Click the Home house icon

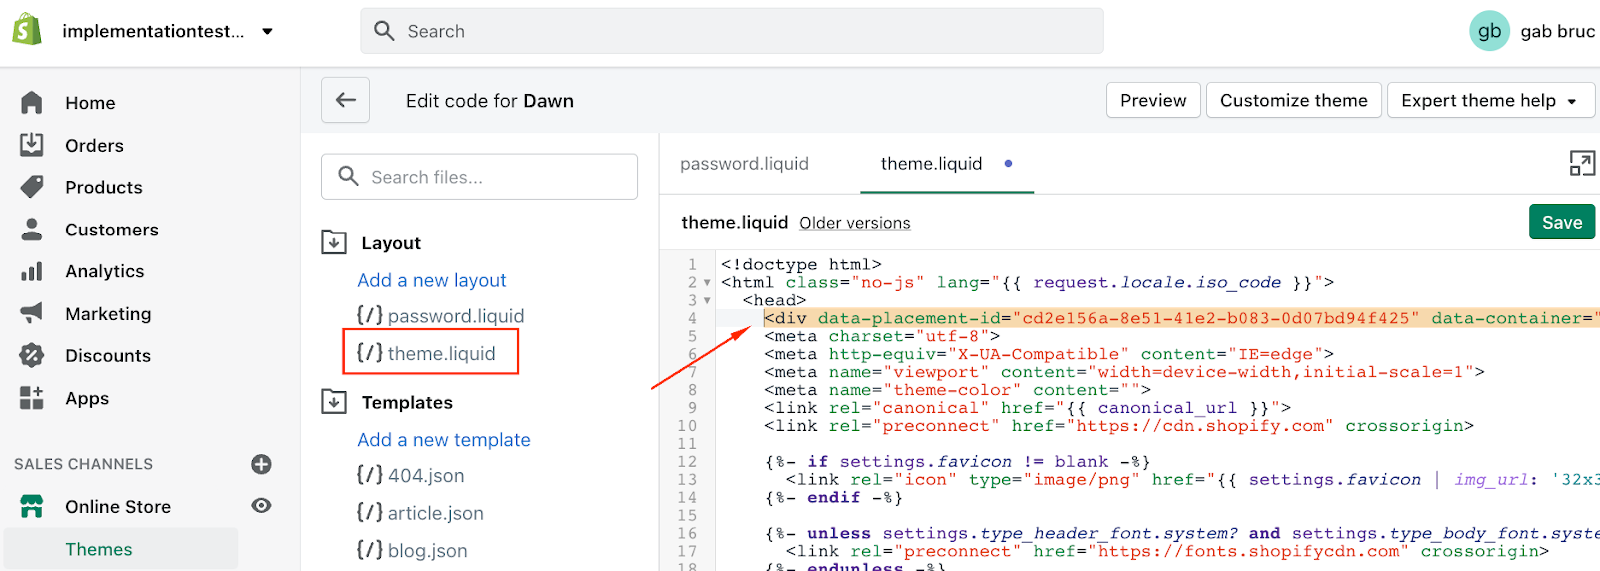point(32,103)
